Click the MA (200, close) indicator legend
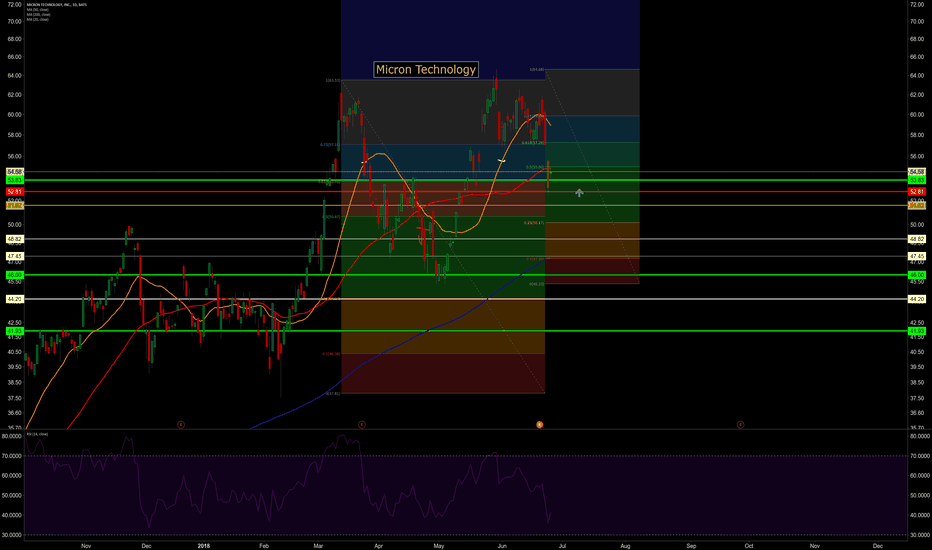The image size is (932, 550). tap(38, 14)
